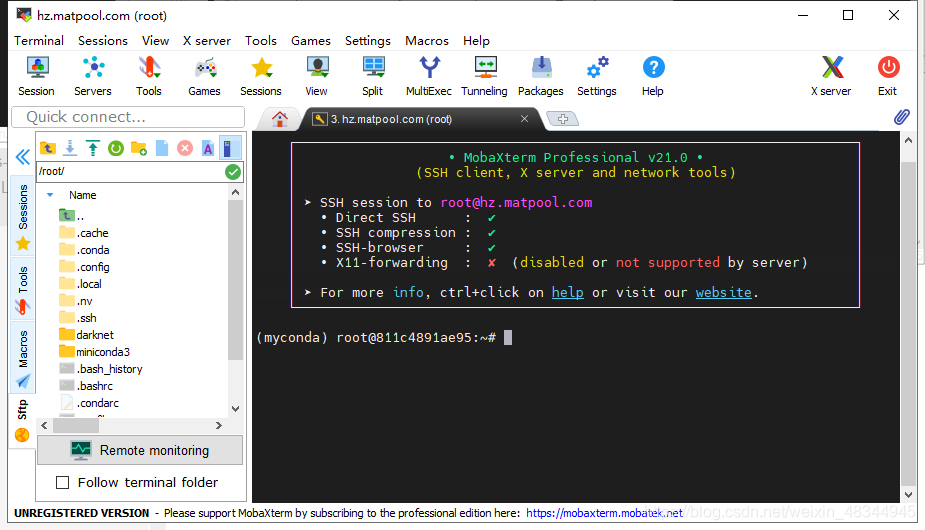The width and height of the screenshot is (925, 530).
Task: Open the View menu
Action: [x=156, y=41]
